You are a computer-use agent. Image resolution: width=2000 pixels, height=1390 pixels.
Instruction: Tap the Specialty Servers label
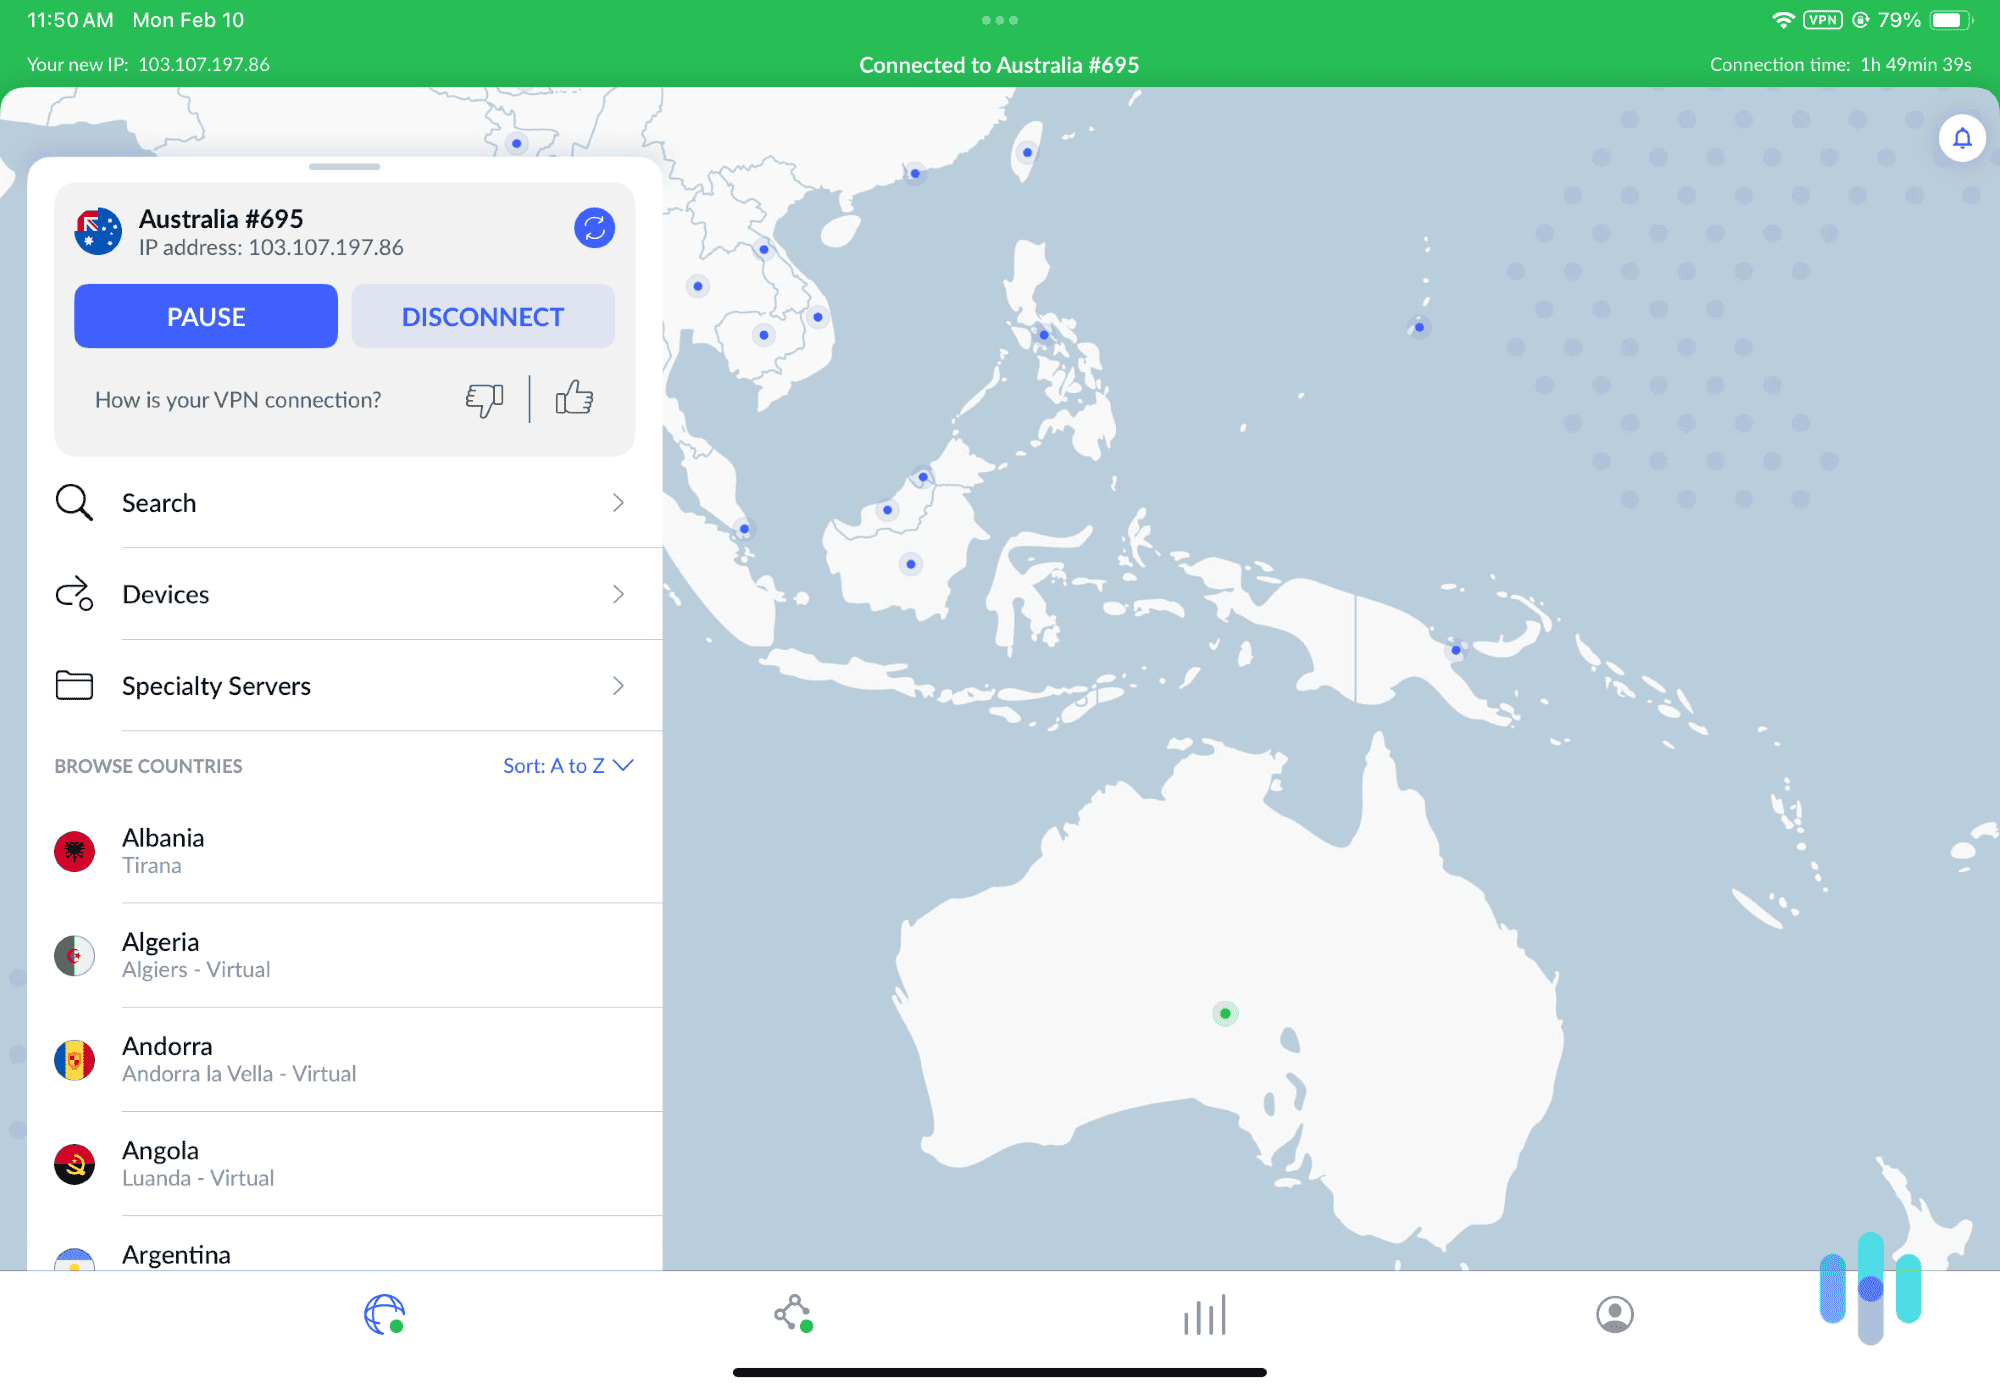pos(216,686)
